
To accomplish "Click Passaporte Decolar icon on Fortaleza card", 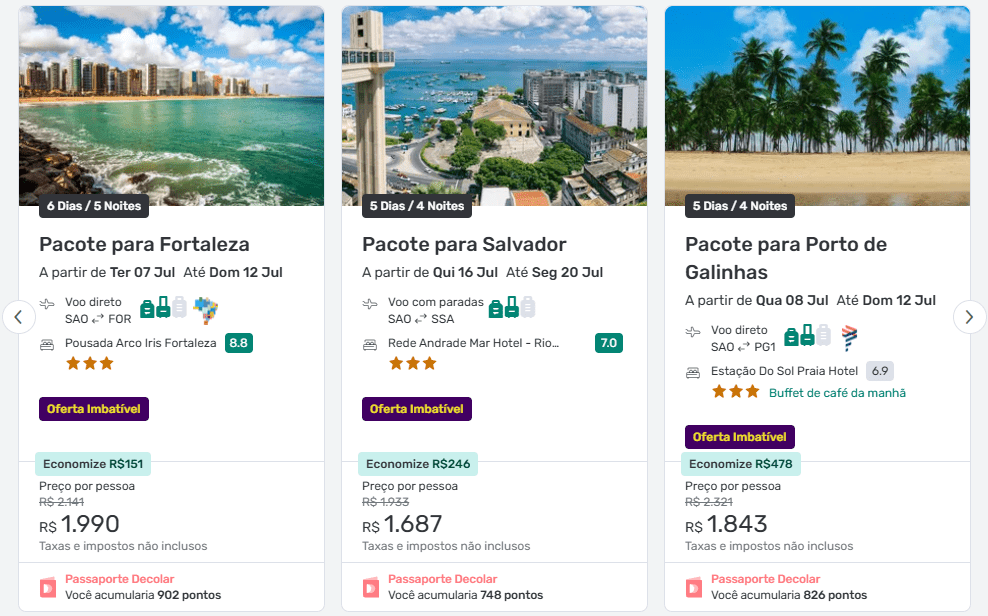I will [x=48, y=587].
